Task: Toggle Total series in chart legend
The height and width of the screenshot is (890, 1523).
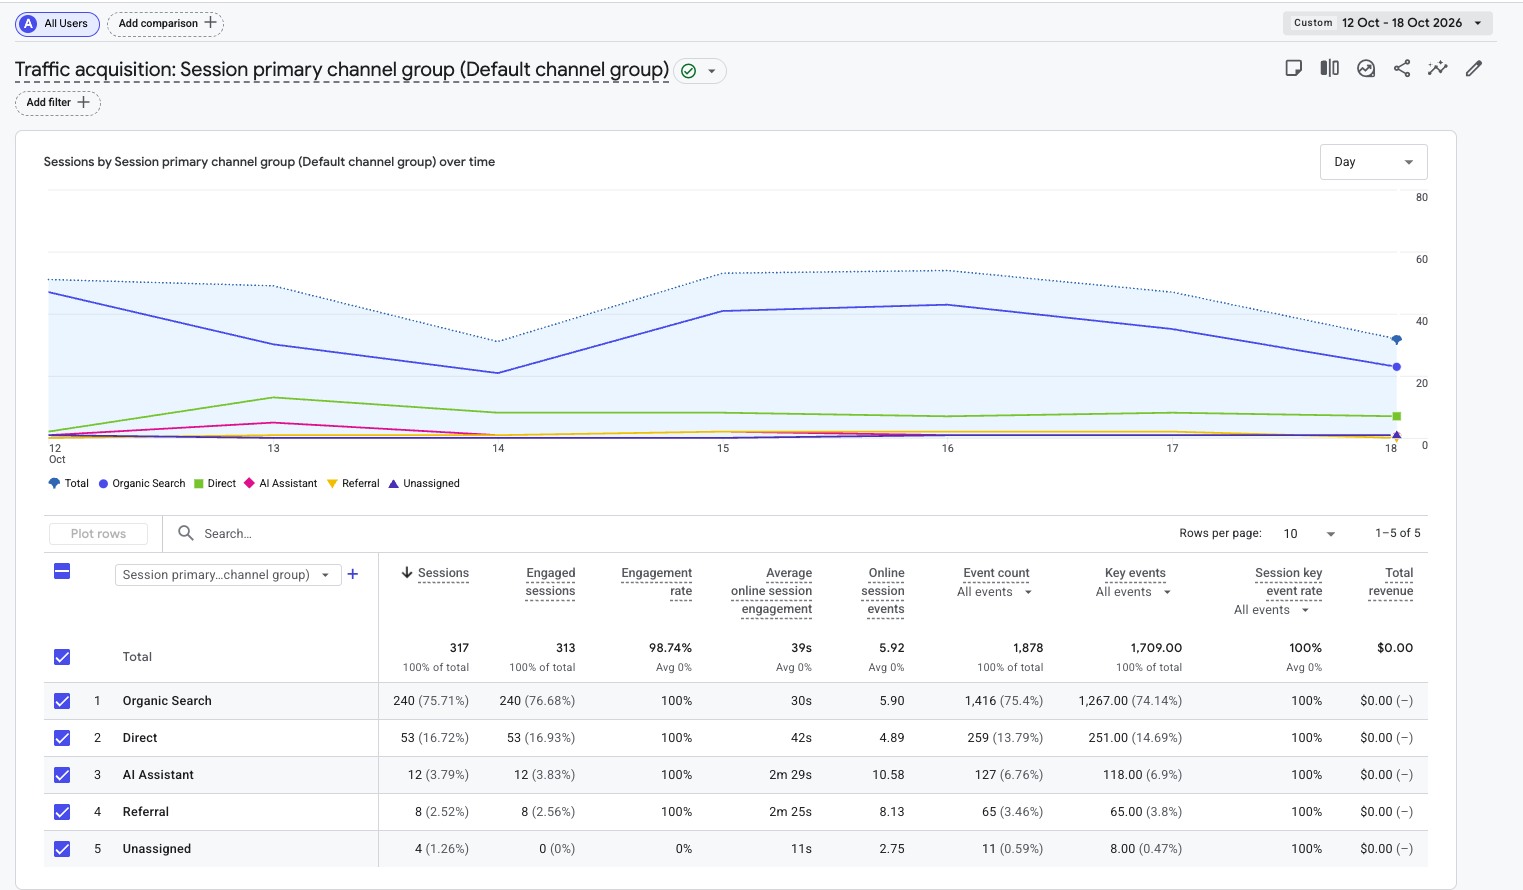Action: pyautogui.click(x=69, y=483)
